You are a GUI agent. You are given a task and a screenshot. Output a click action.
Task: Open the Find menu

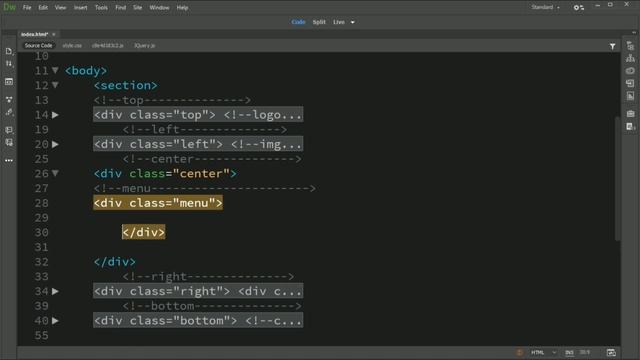[120, 7]
